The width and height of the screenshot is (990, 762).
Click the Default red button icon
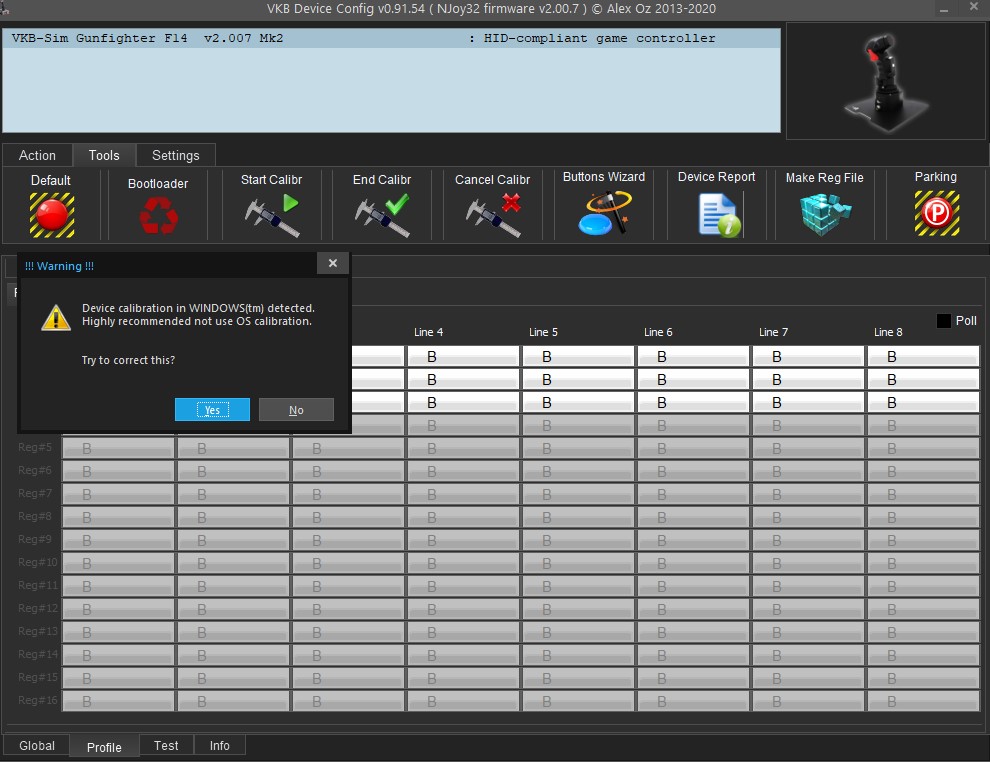[52, 215]
